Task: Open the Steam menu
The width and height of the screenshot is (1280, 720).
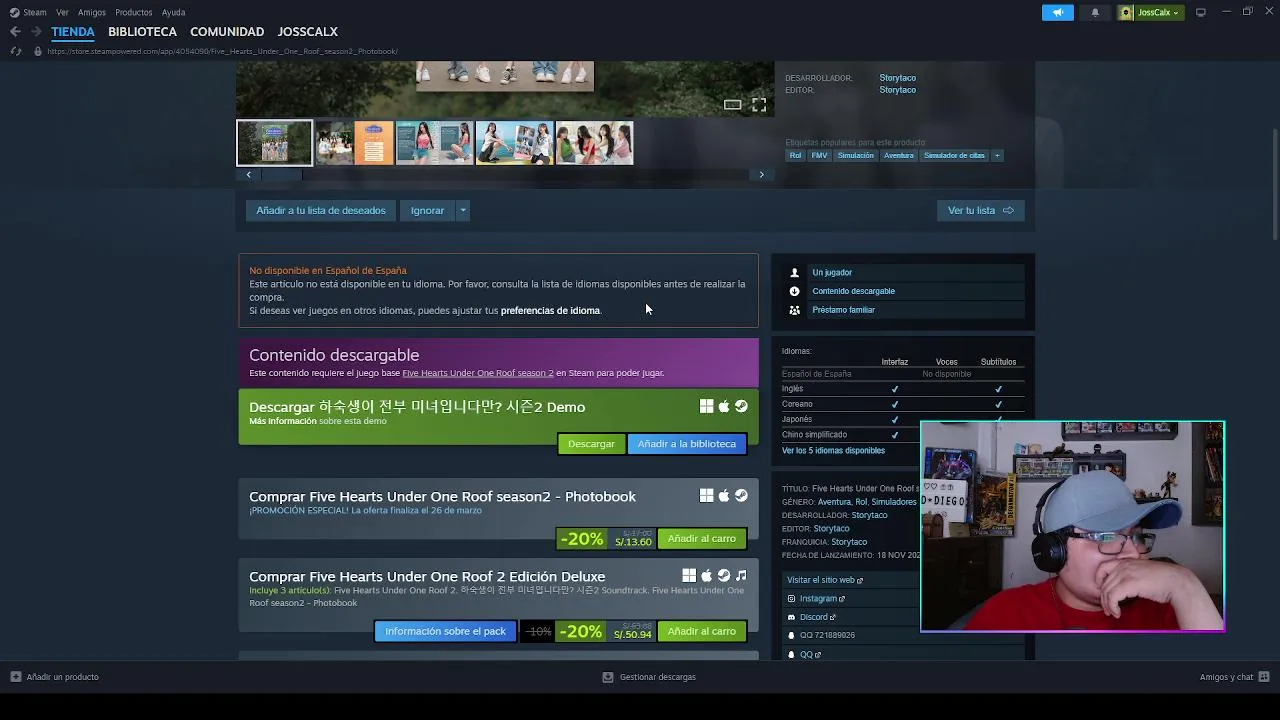Action: 29,12
